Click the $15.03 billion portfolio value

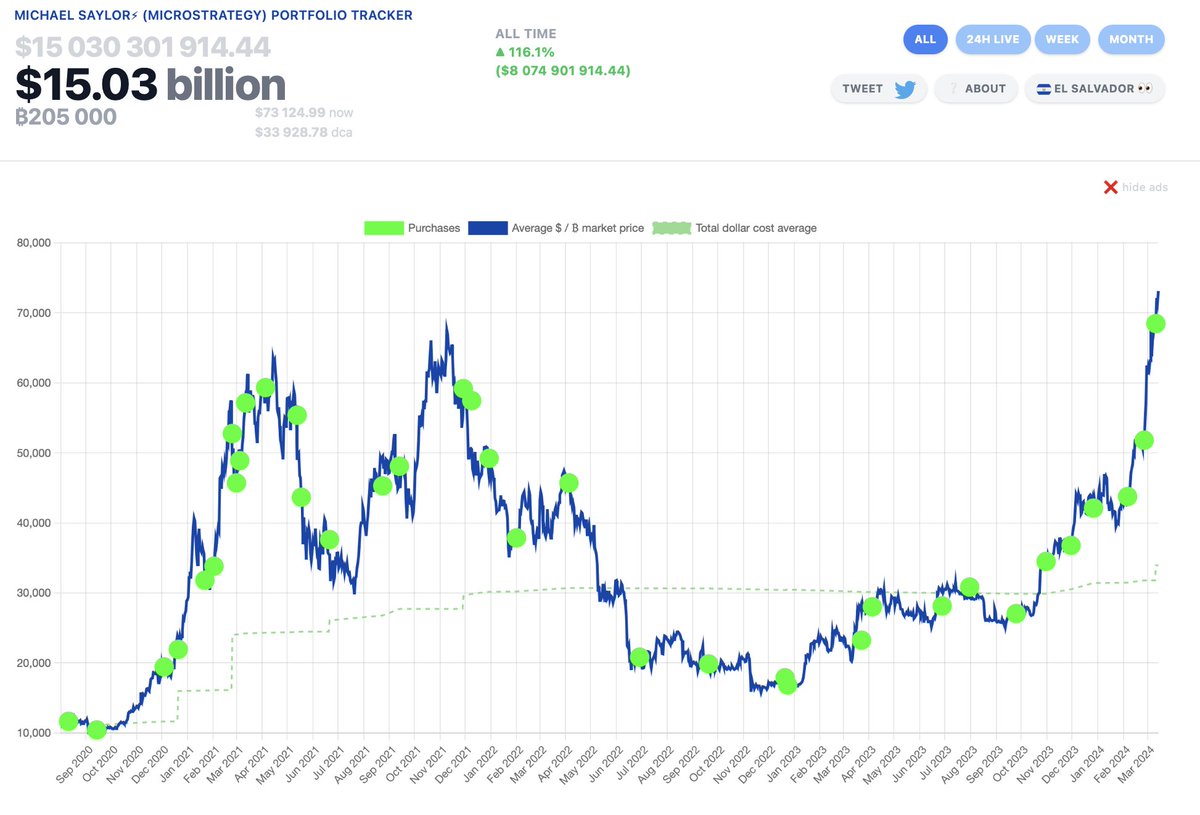coord(150,84)
